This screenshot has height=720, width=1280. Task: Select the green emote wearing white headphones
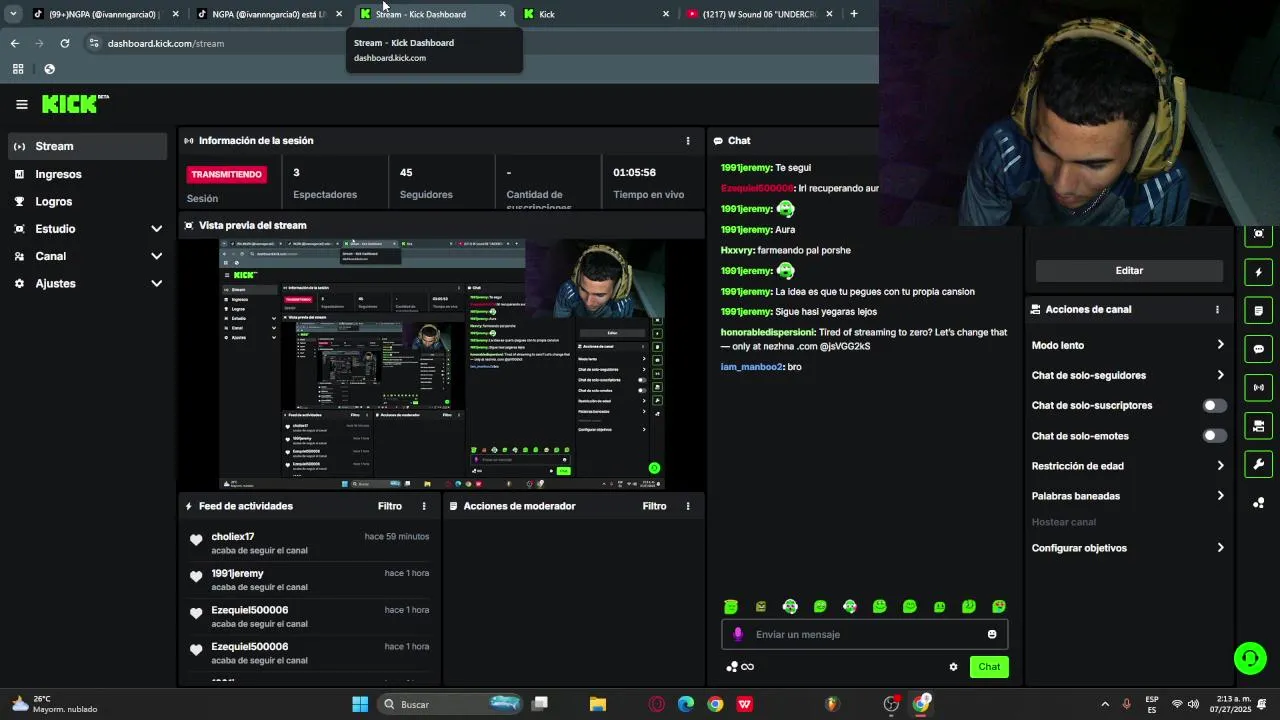click(x=790, y=606)
